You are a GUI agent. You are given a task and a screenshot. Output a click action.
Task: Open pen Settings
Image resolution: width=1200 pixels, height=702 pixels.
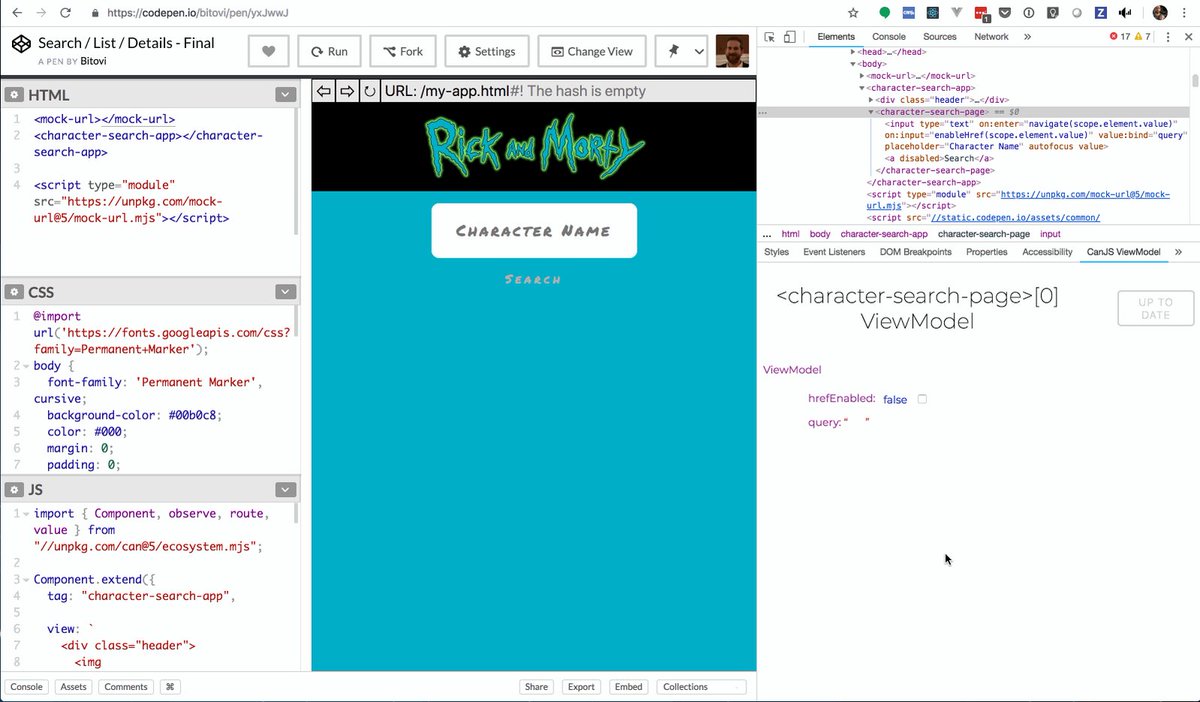point(487,51)
